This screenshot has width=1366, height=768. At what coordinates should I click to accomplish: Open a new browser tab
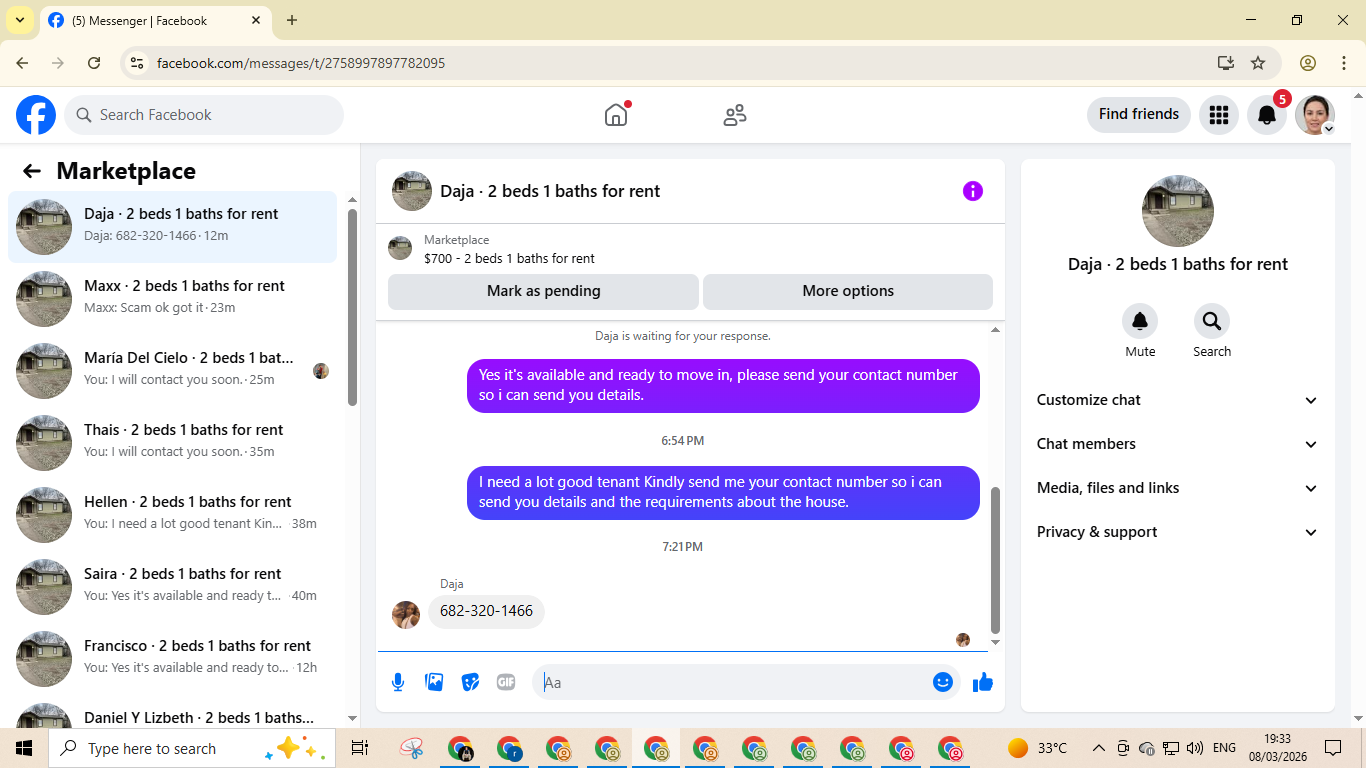tap(292, 20)
